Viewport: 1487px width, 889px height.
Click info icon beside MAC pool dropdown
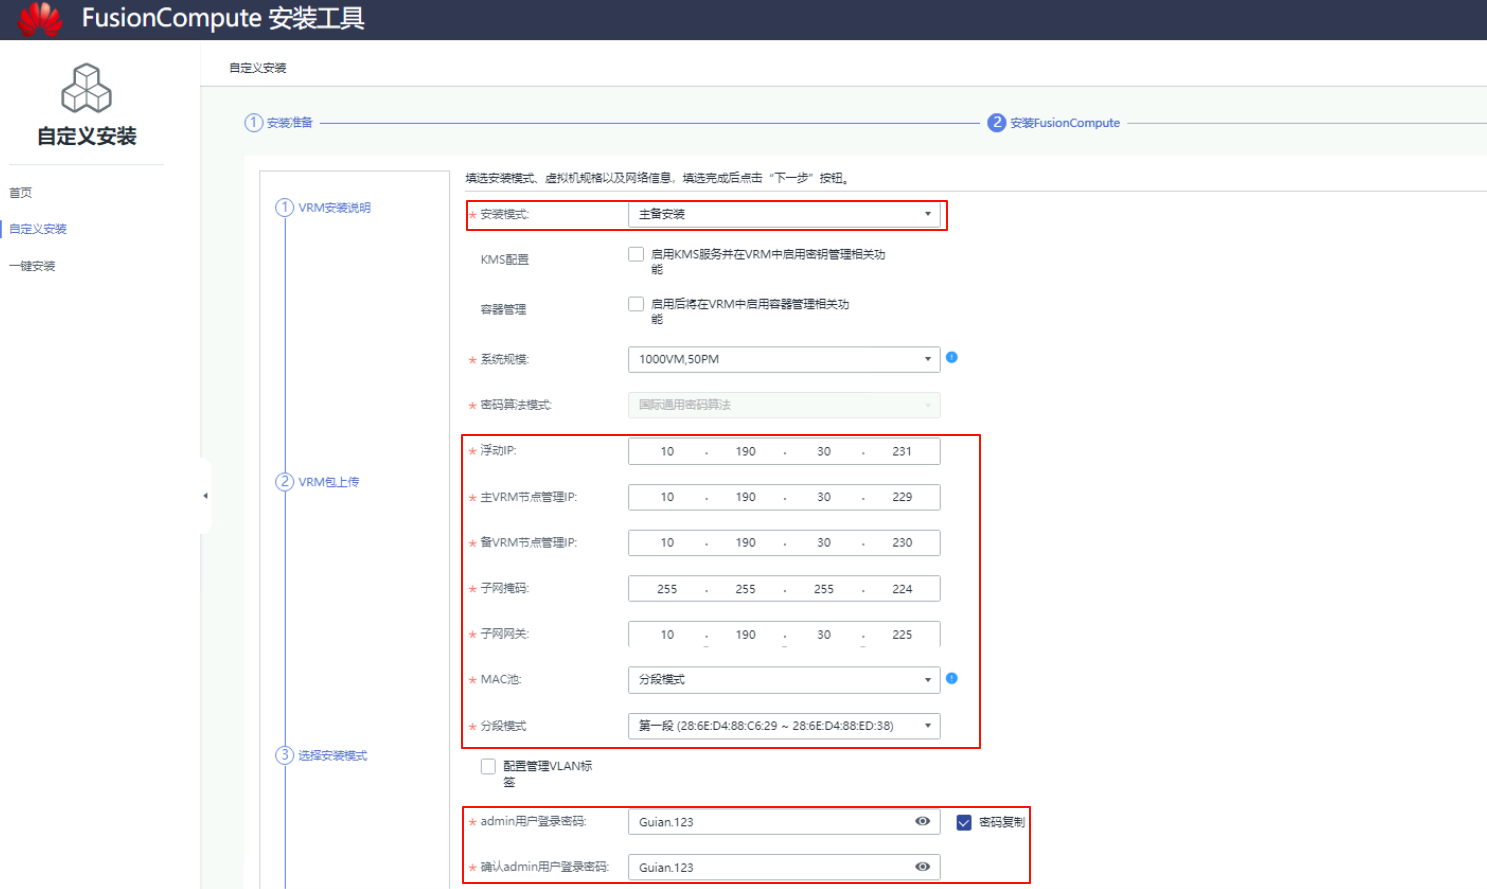coord(952,678)
